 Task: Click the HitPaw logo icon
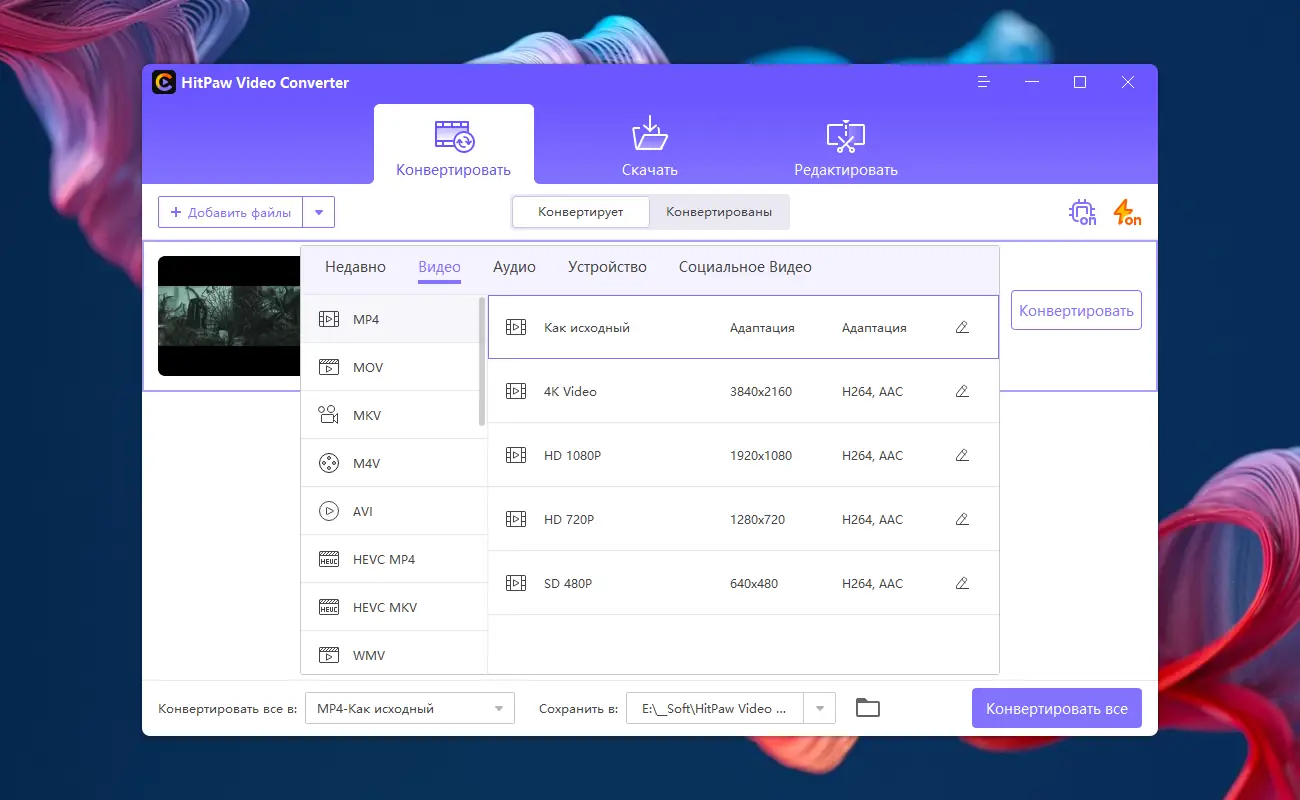[x=164, y=82]
